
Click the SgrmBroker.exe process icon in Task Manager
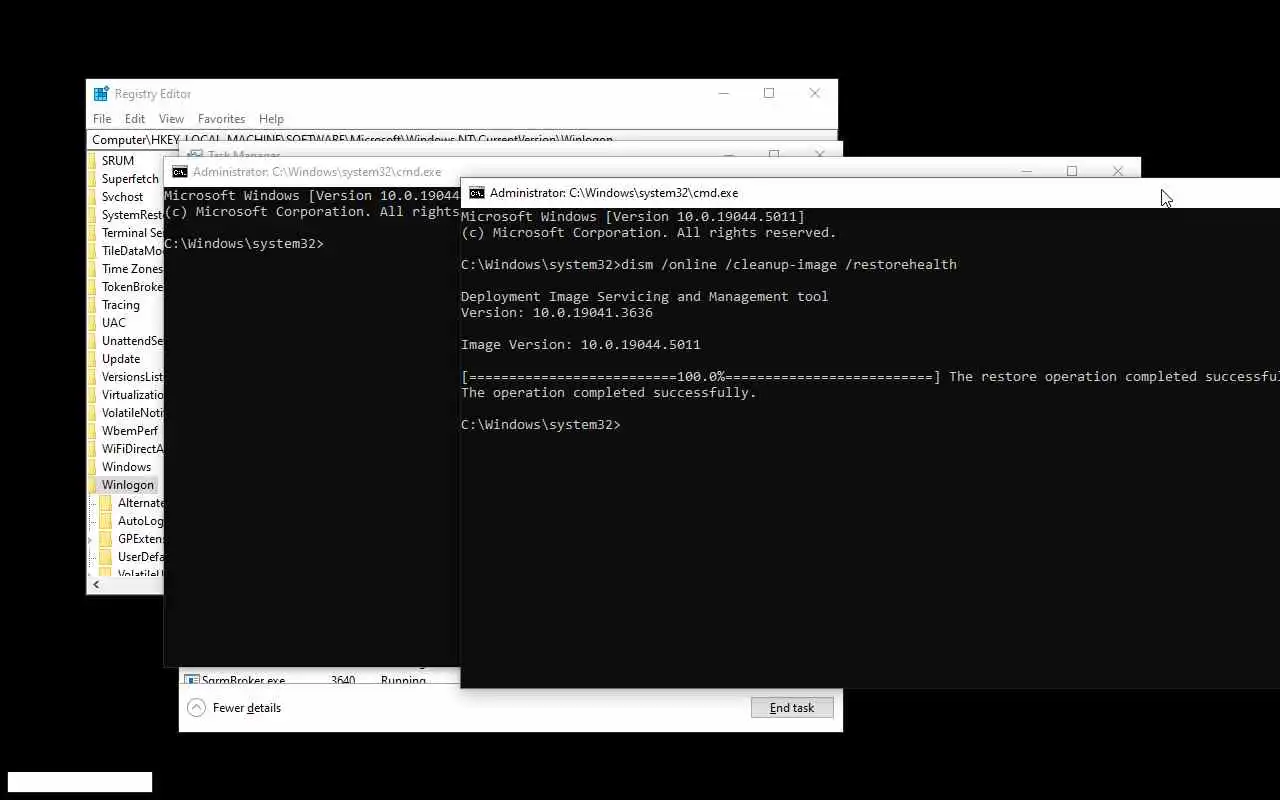pos(191,680)
